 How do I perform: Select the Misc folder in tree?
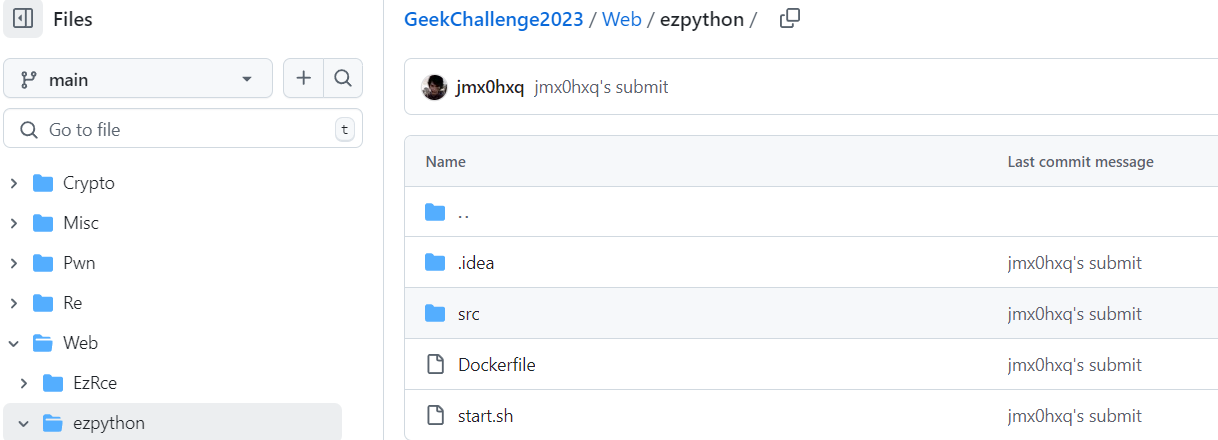point(80,223)
